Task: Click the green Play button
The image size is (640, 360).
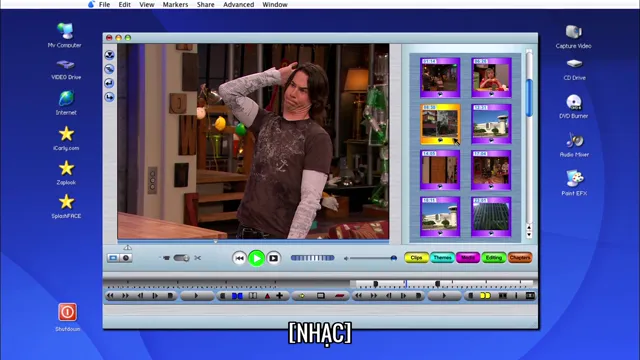Action: pyautogui.click(x=256, y=258)
